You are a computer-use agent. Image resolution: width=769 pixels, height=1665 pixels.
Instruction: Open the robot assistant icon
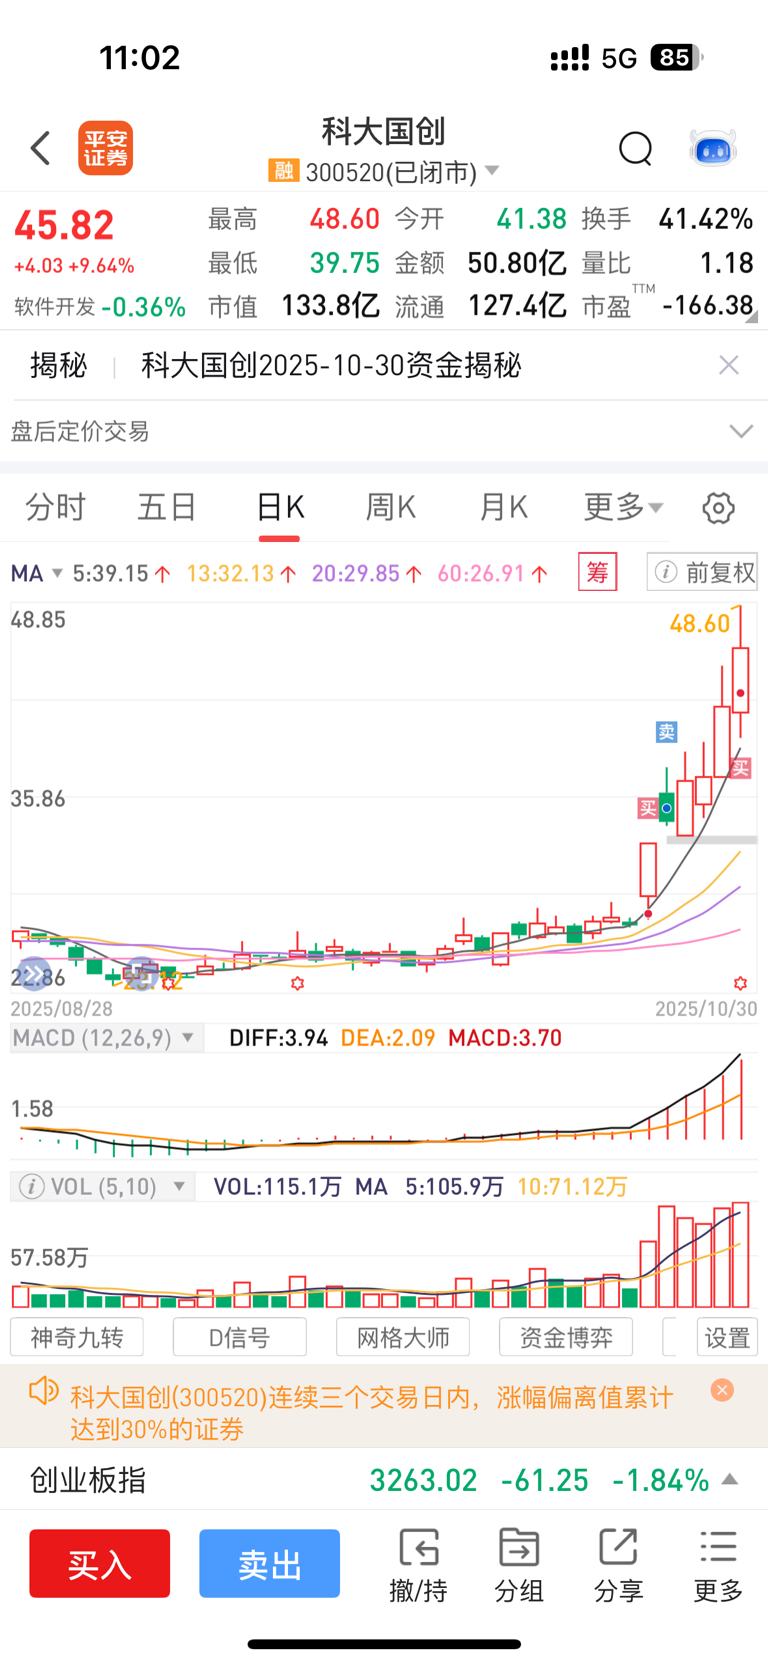713,148
